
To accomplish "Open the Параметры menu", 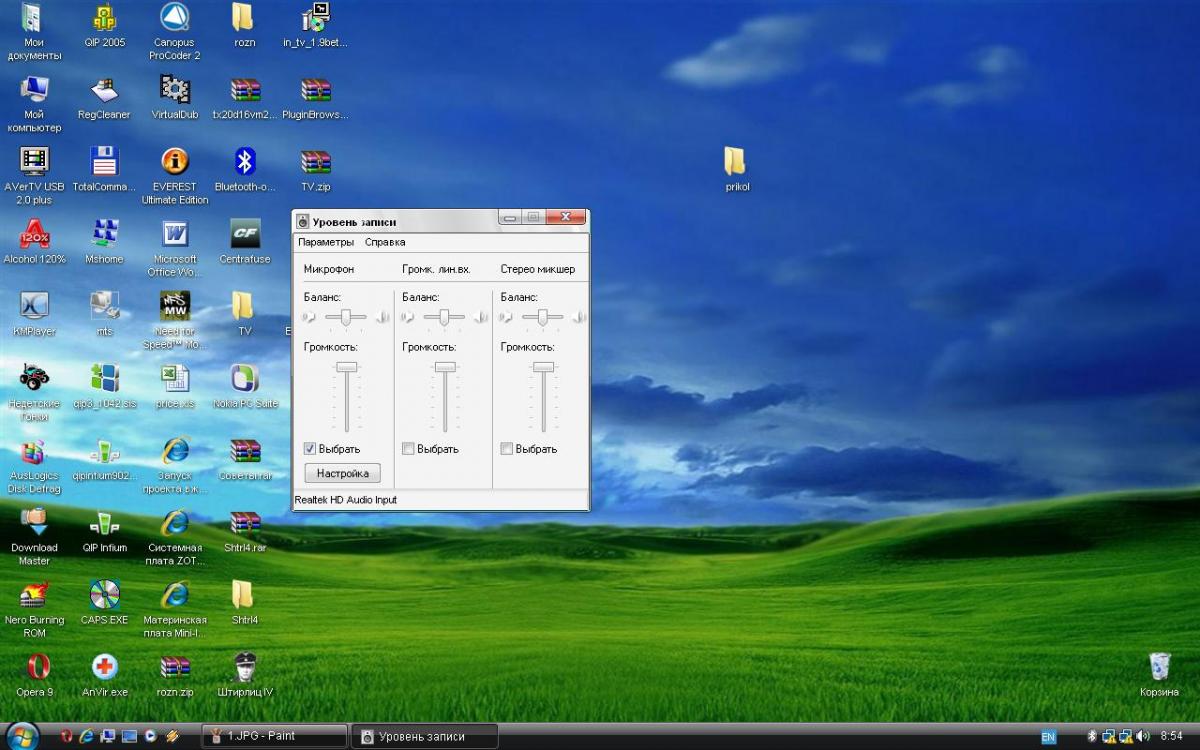I will coord(325,242).
